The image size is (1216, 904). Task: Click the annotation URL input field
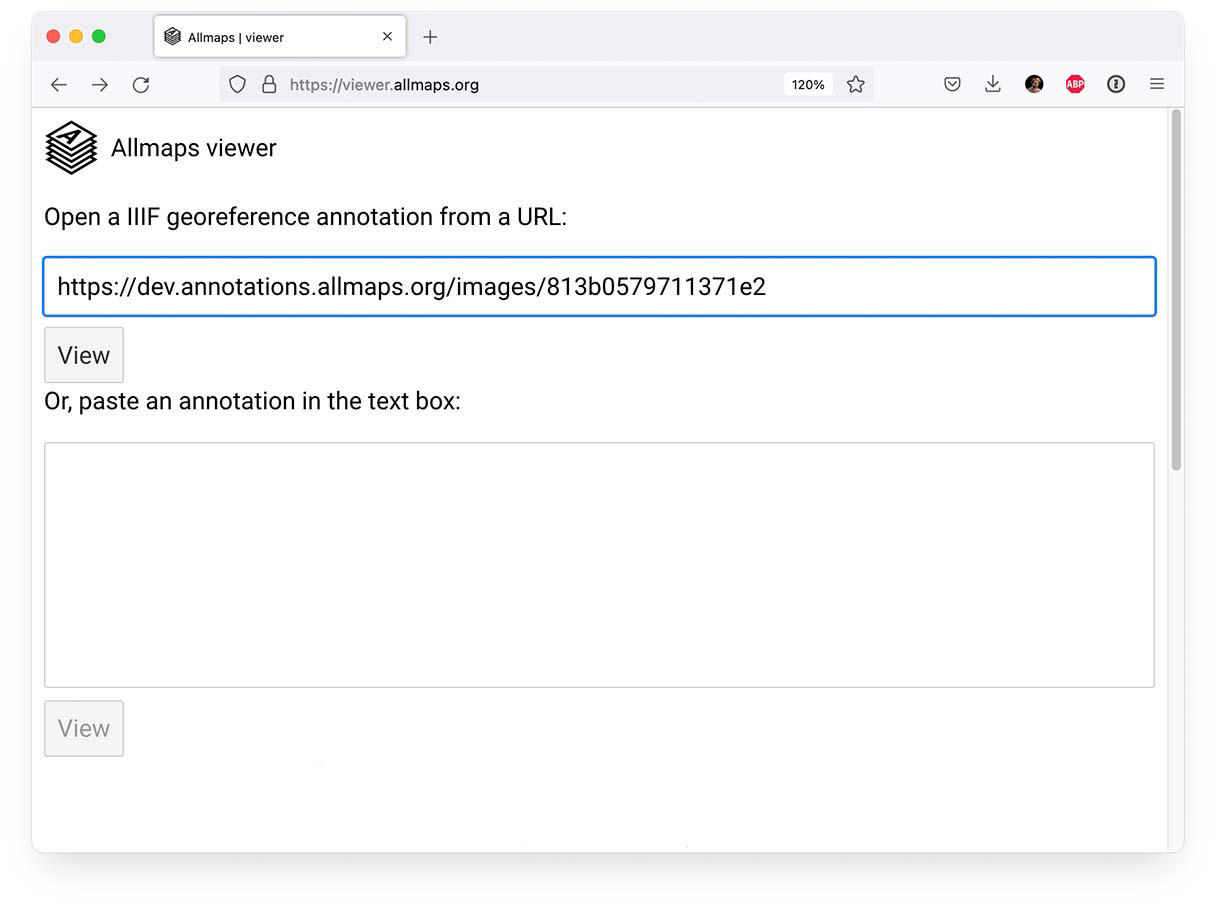click(599, 287)
